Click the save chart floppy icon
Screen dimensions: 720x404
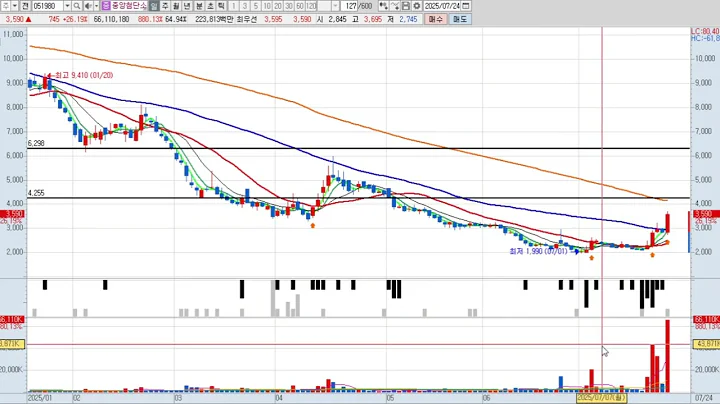click(405, 6)
